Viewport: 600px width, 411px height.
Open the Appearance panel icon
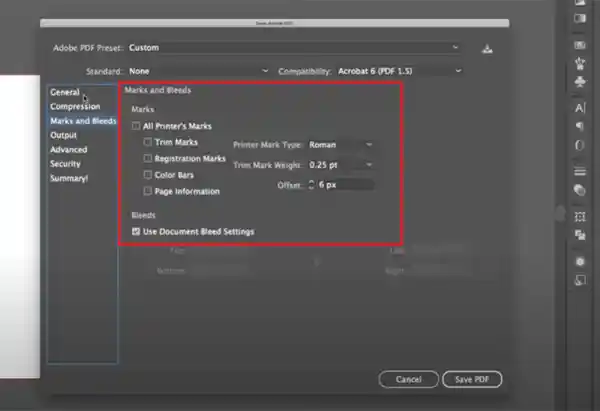coord(580,261)
